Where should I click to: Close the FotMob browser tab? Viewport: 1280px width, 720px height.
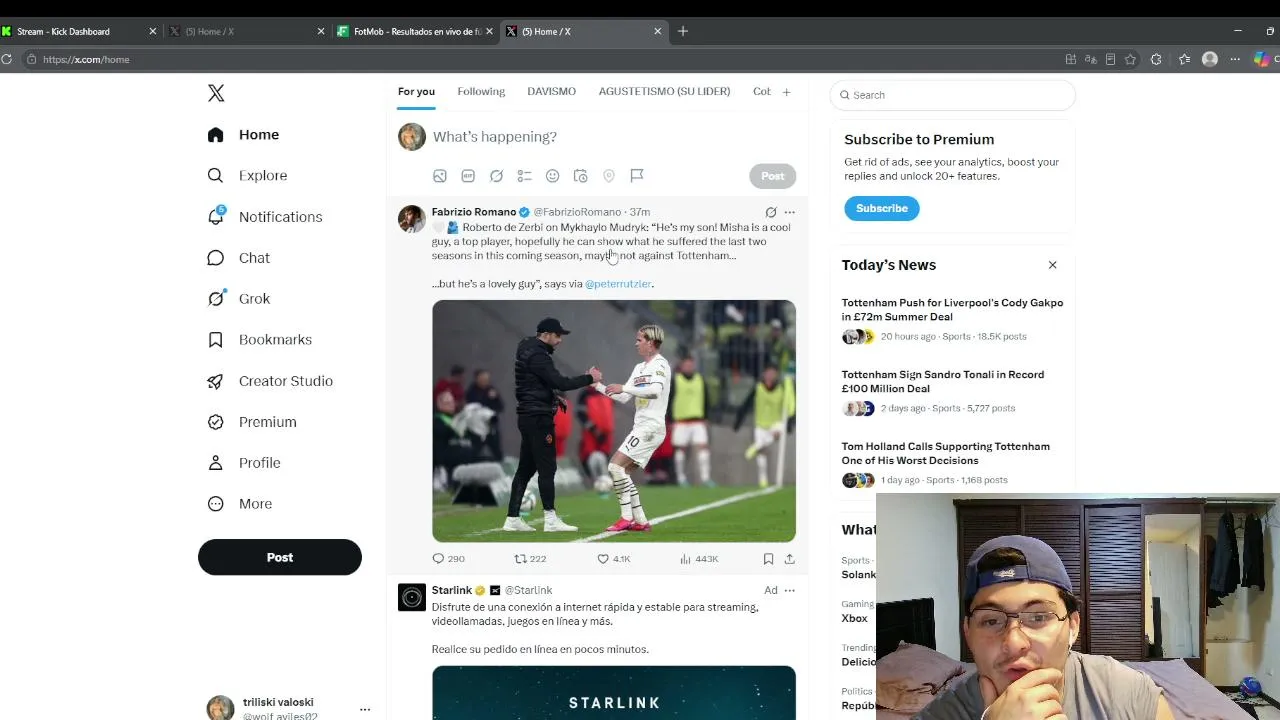(489, 31)
